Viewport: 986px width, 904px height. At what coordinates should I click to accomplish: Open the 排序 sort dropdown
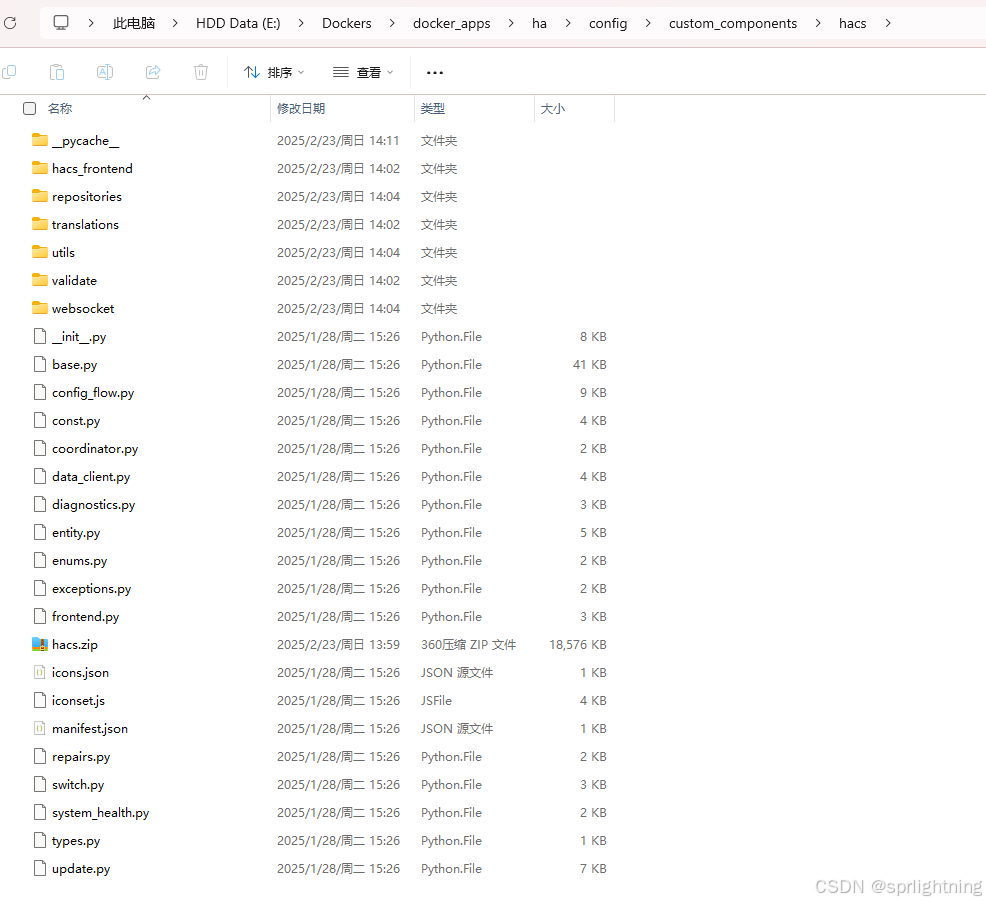pos(274,73)
